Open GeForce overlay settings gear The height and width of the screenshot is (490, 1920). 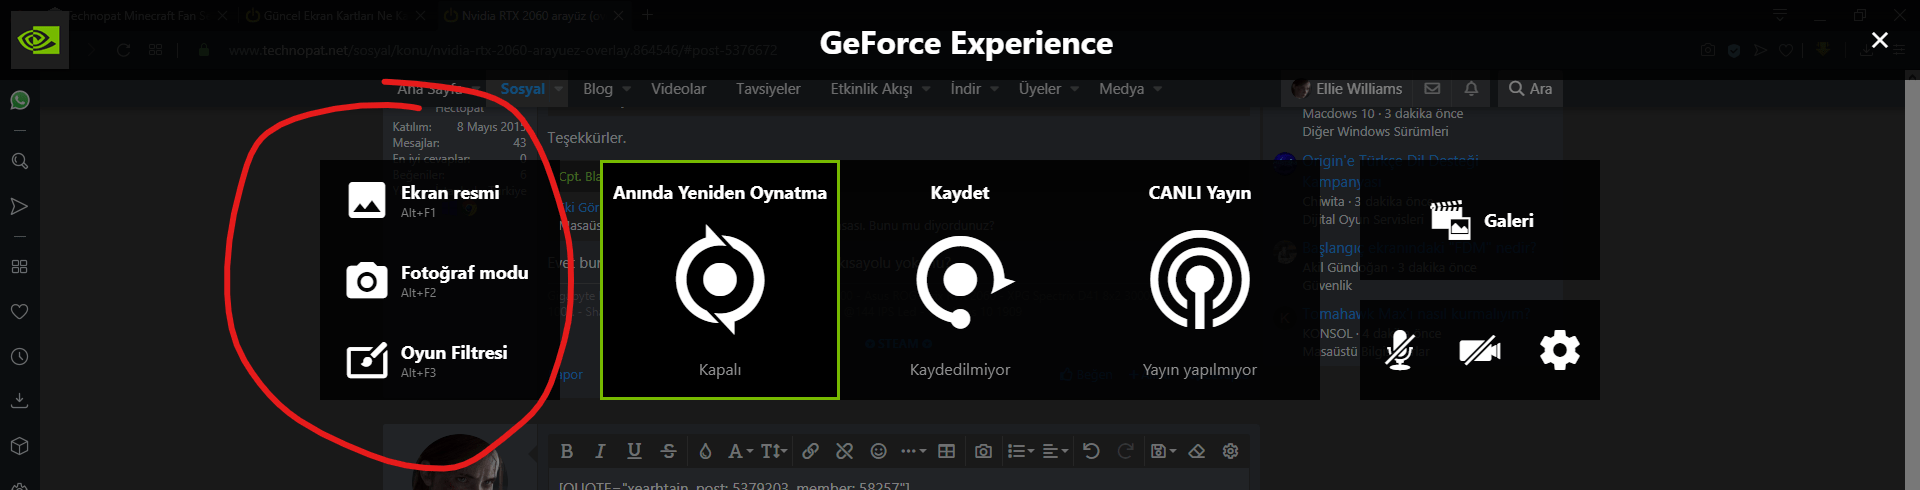click(1560, 350)
